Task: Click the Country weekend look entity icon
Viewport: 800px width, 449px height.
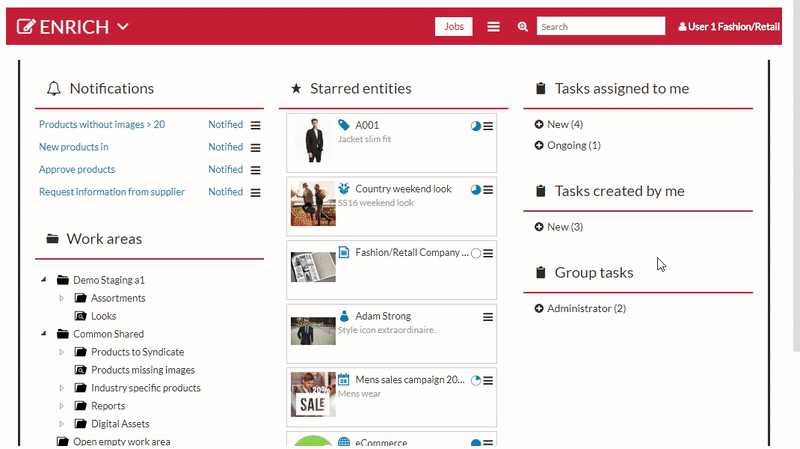Action: 344,189
